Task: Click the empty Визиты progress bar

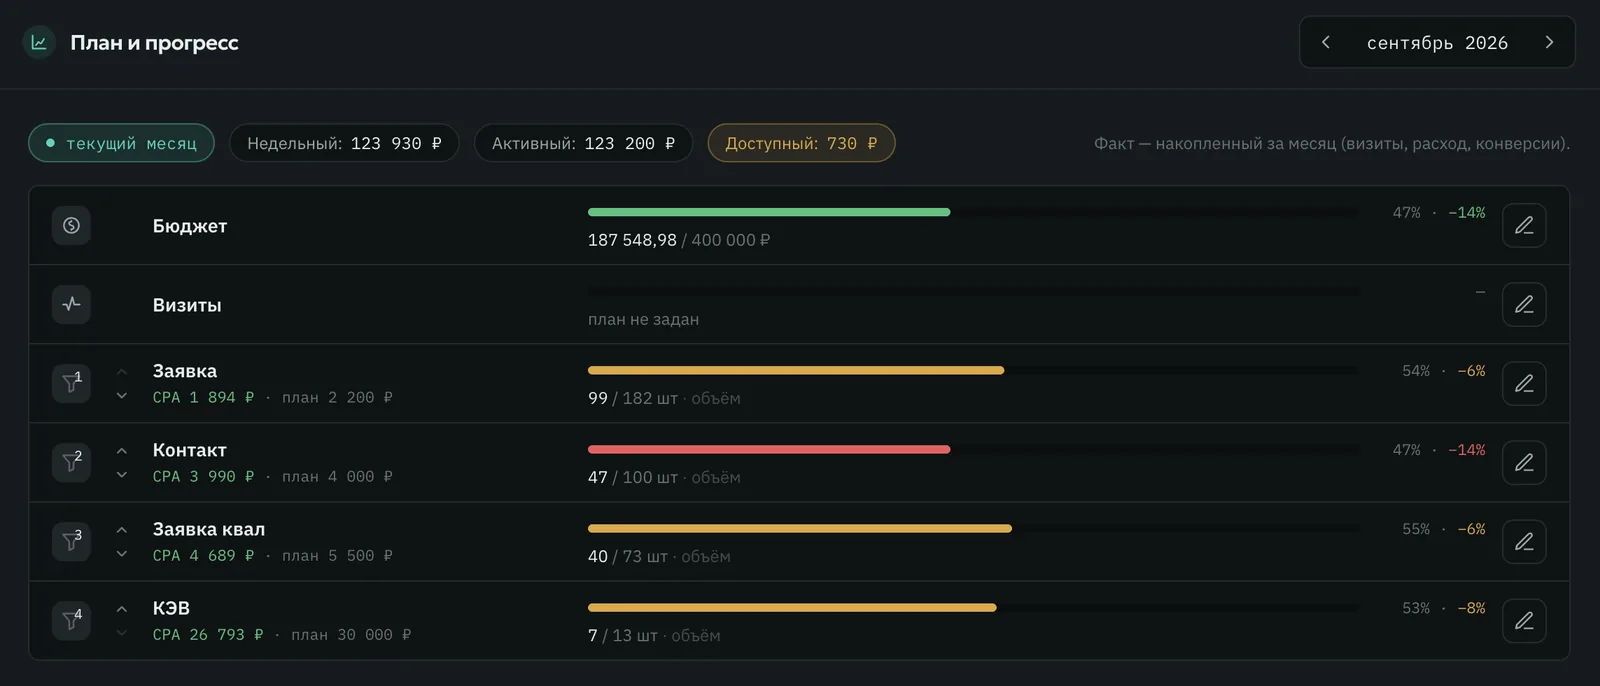Action: (x=973, y=292)
